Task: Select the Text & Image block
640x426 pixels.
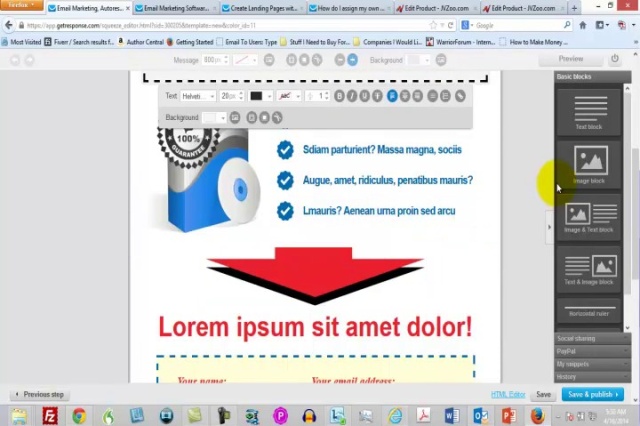Action: (x=589, y=269)
